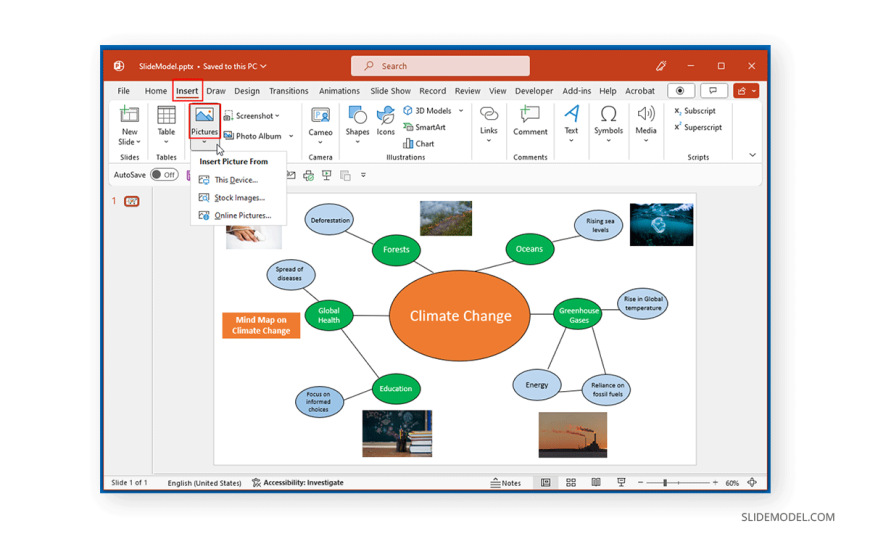
Task: Apply Superscript formatting
Action: coord(698,127)
